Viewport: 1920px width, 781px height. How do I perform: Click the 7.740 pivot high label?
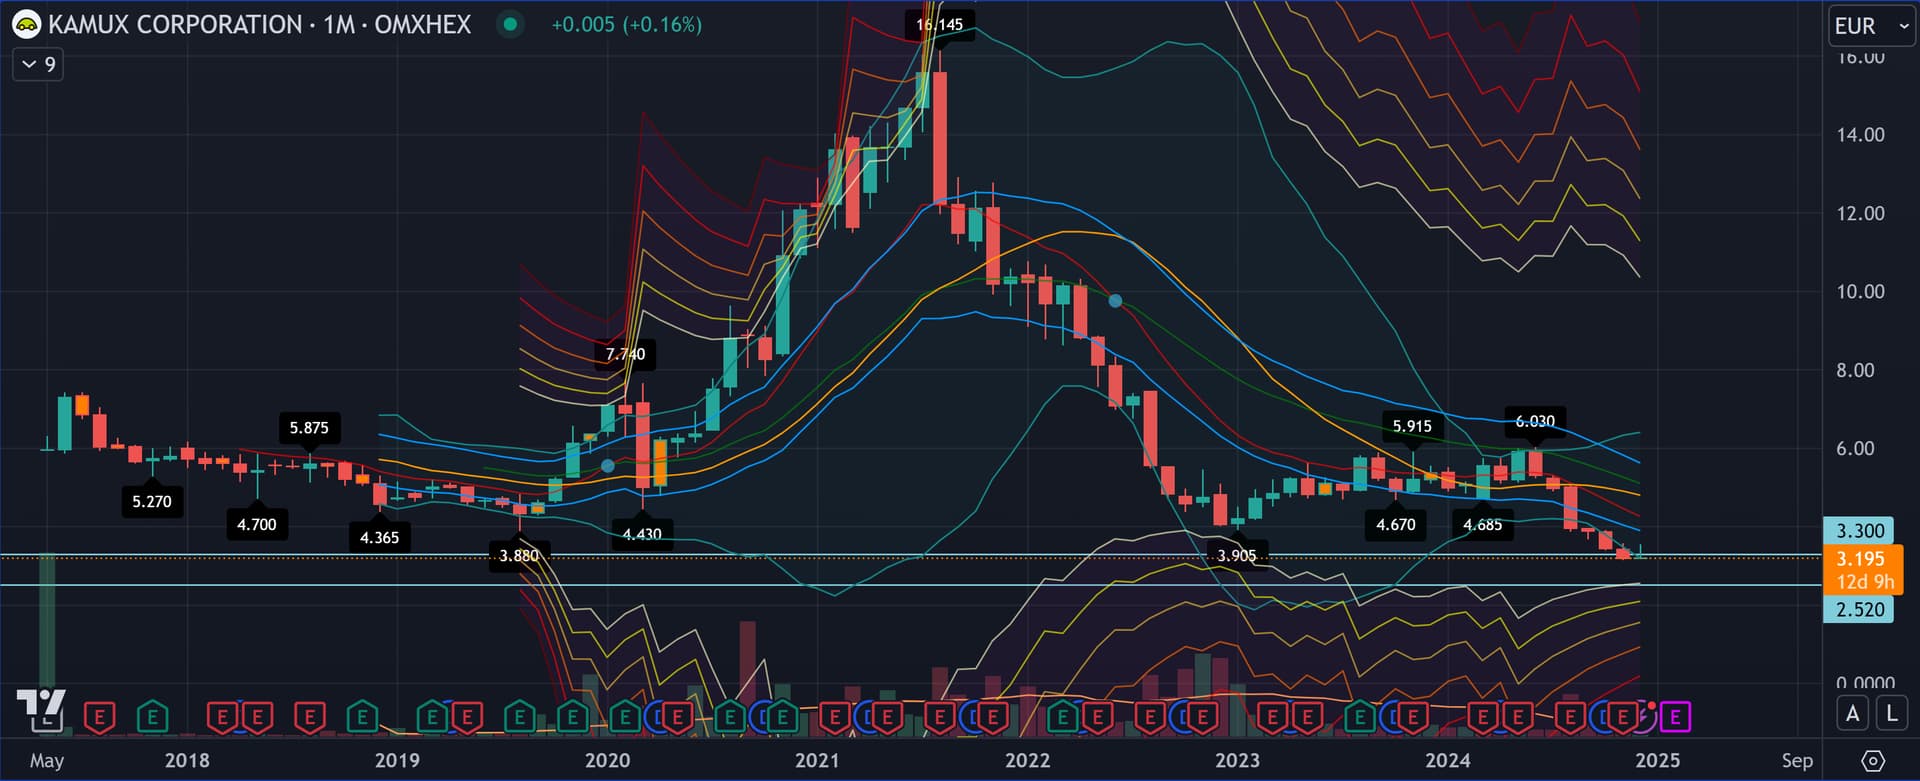tap(625, 354)
